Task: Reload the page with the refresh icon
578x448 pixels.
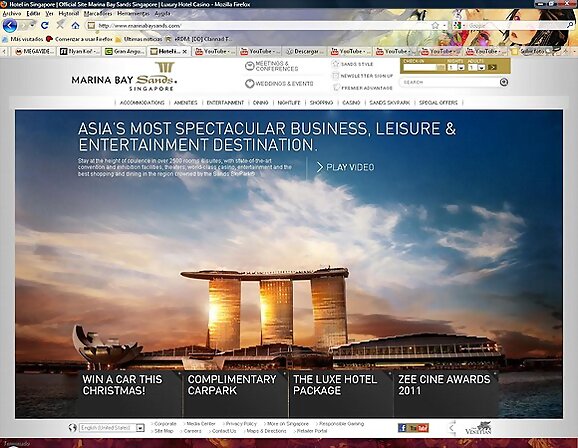Action: point(45,25)
